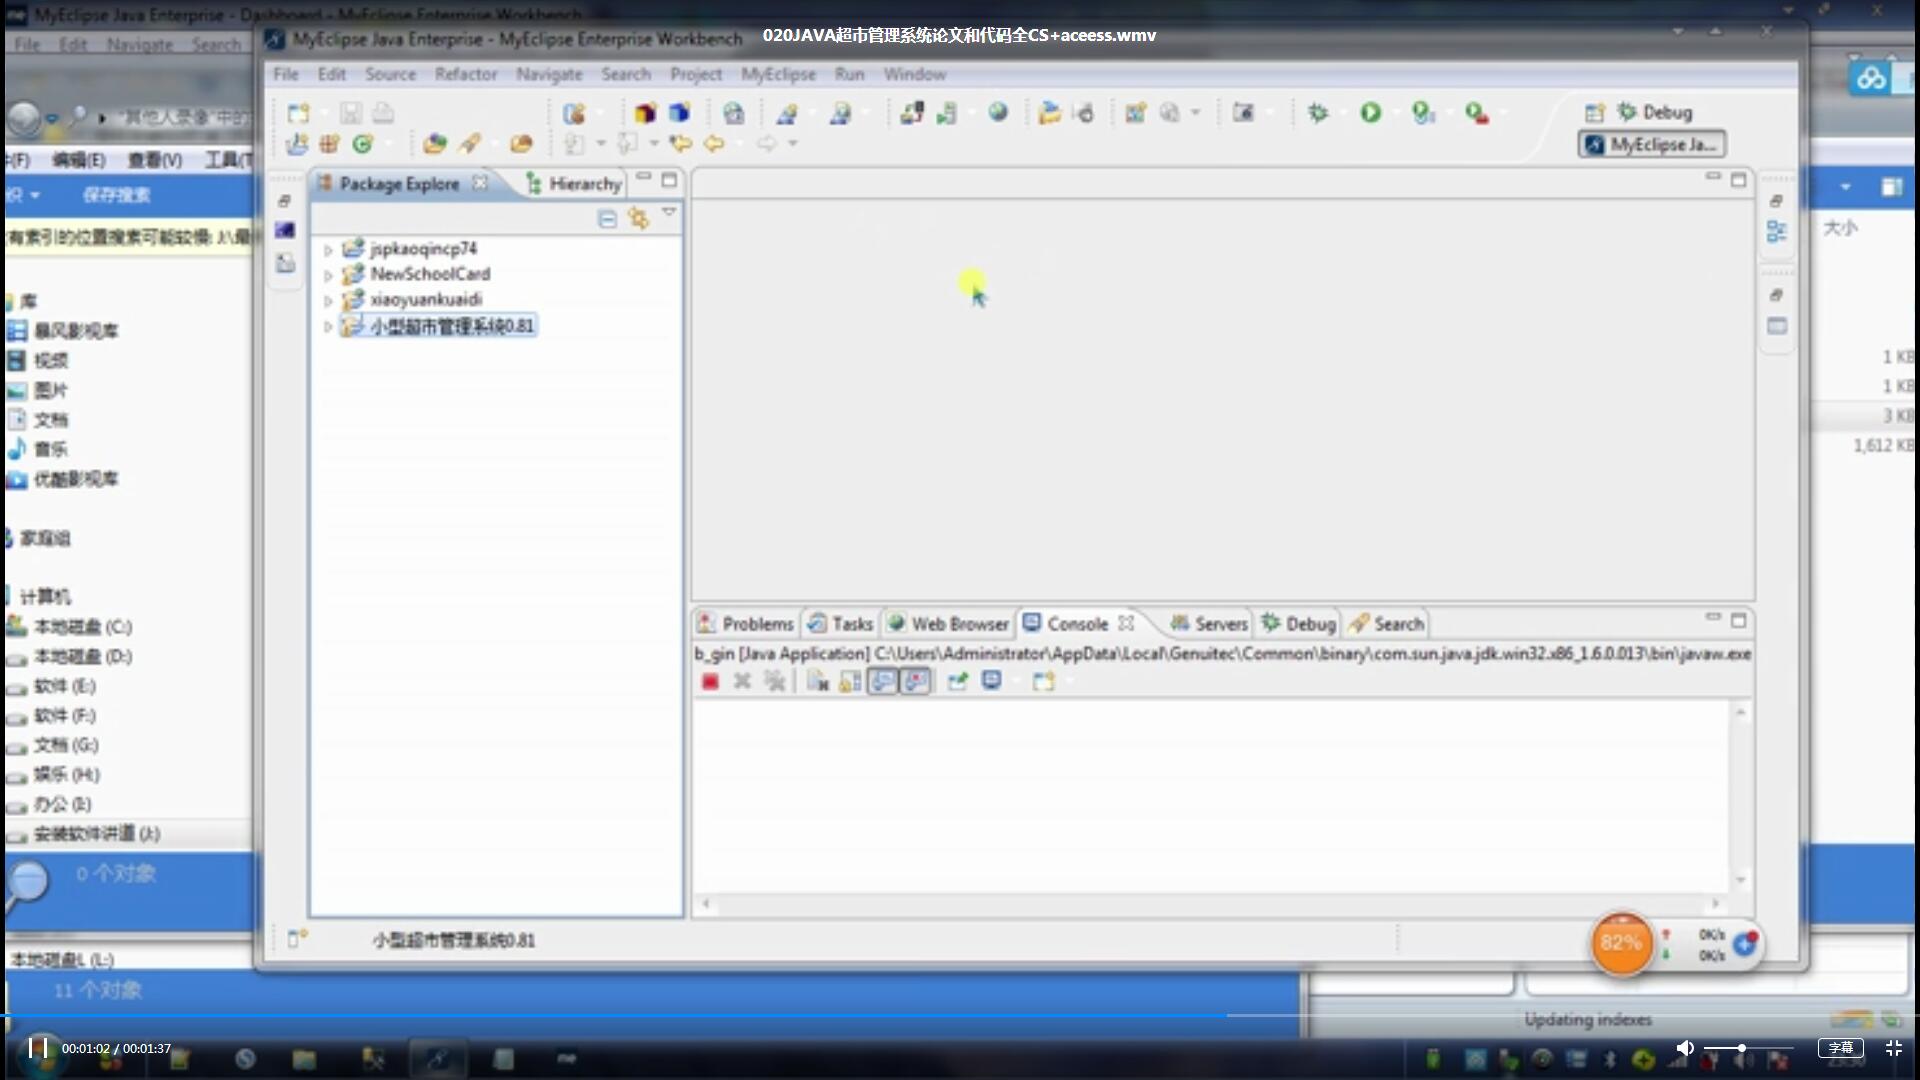Switch to the Web Browser tab
The height and width of the screenshot is (1080, 1920).
click(948, 624)
